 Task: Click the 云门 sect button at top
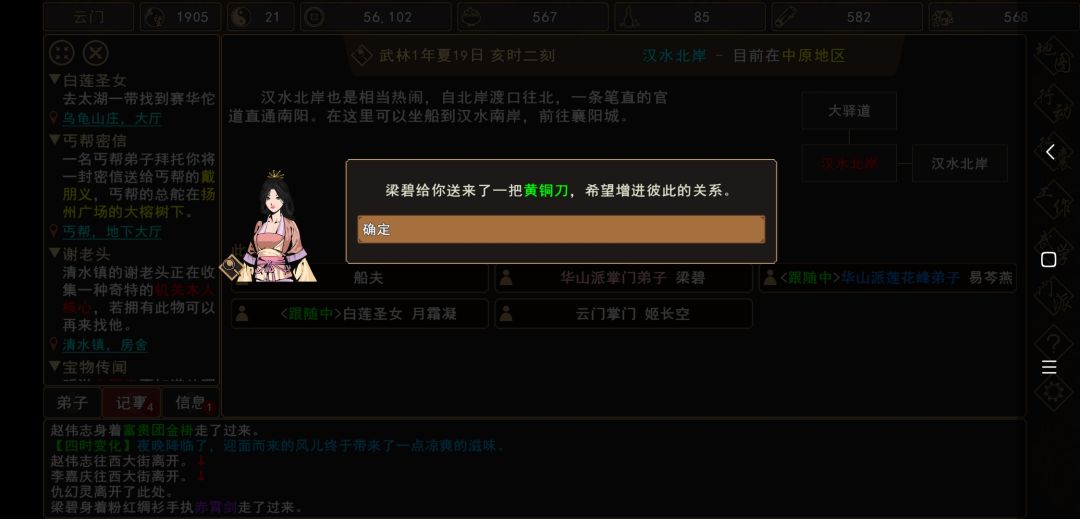click(x=89, y=17)
